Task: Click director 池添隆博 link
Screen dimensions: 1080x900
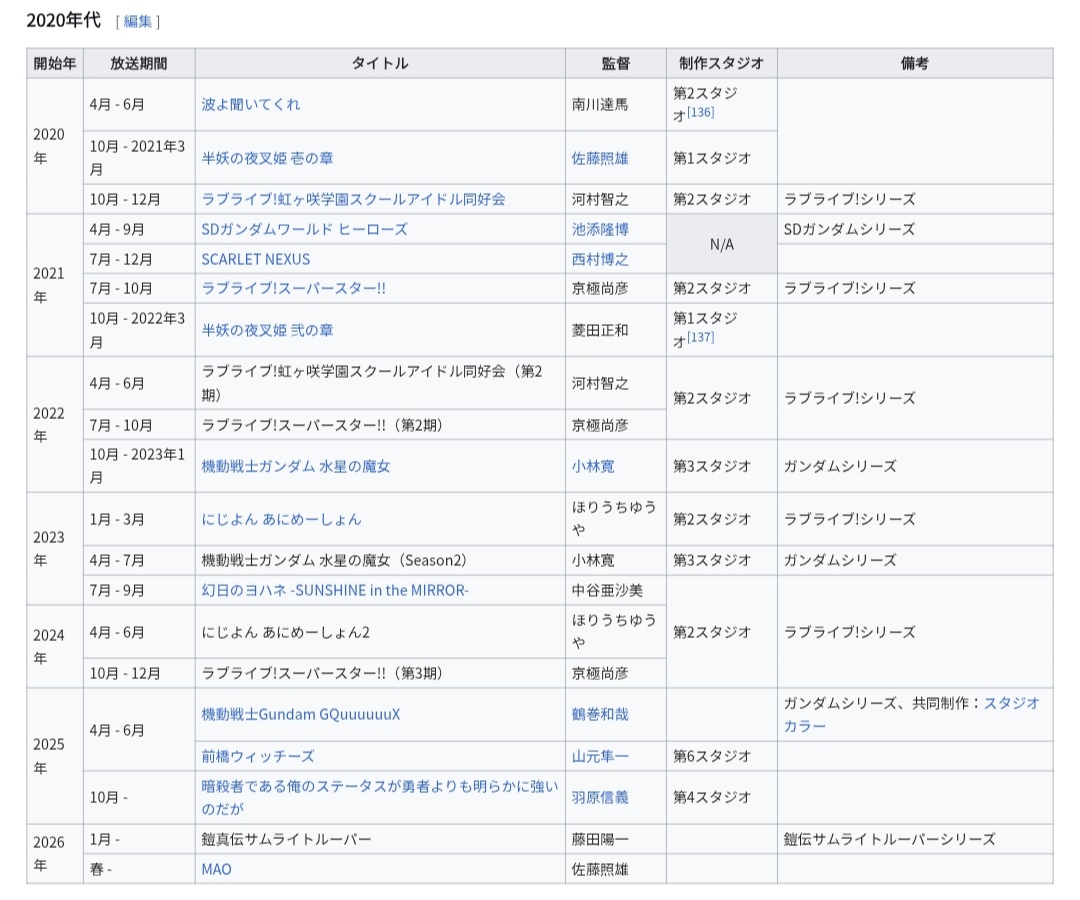Action: [600, 229]
